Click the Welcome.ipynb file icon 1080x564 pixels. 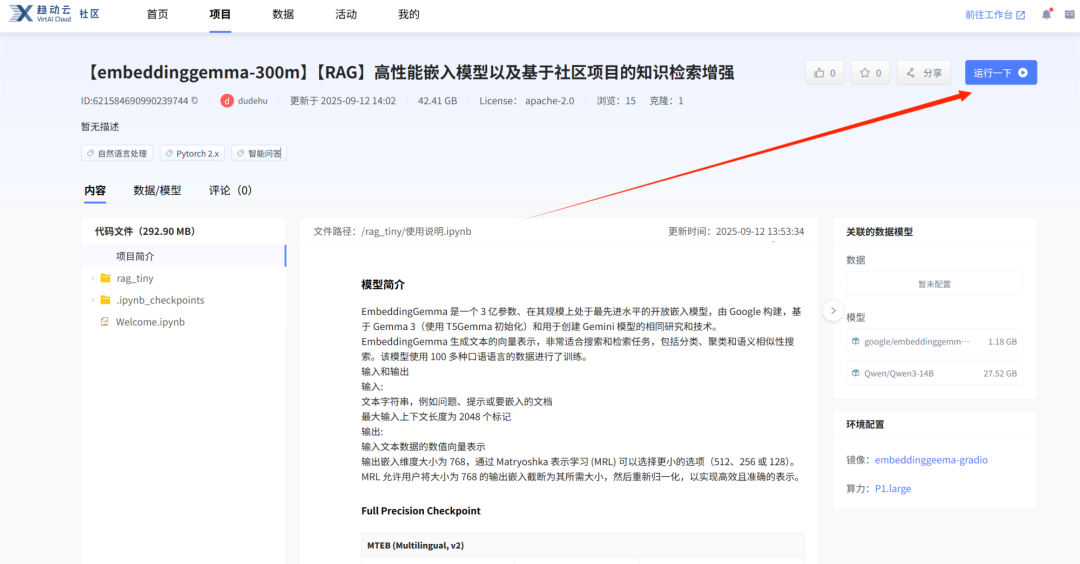pyautogui.click(x=105, y=322)
